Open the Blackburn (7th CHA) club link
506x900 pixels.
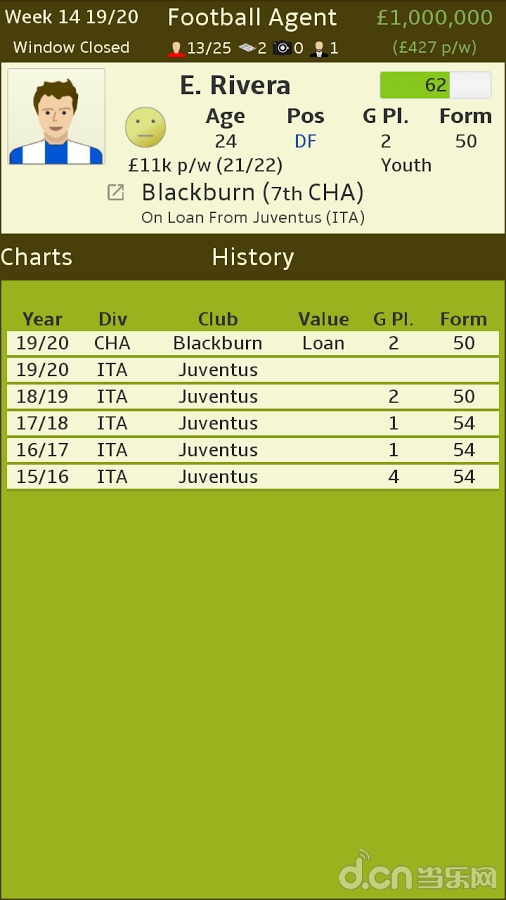coord(252,193)
